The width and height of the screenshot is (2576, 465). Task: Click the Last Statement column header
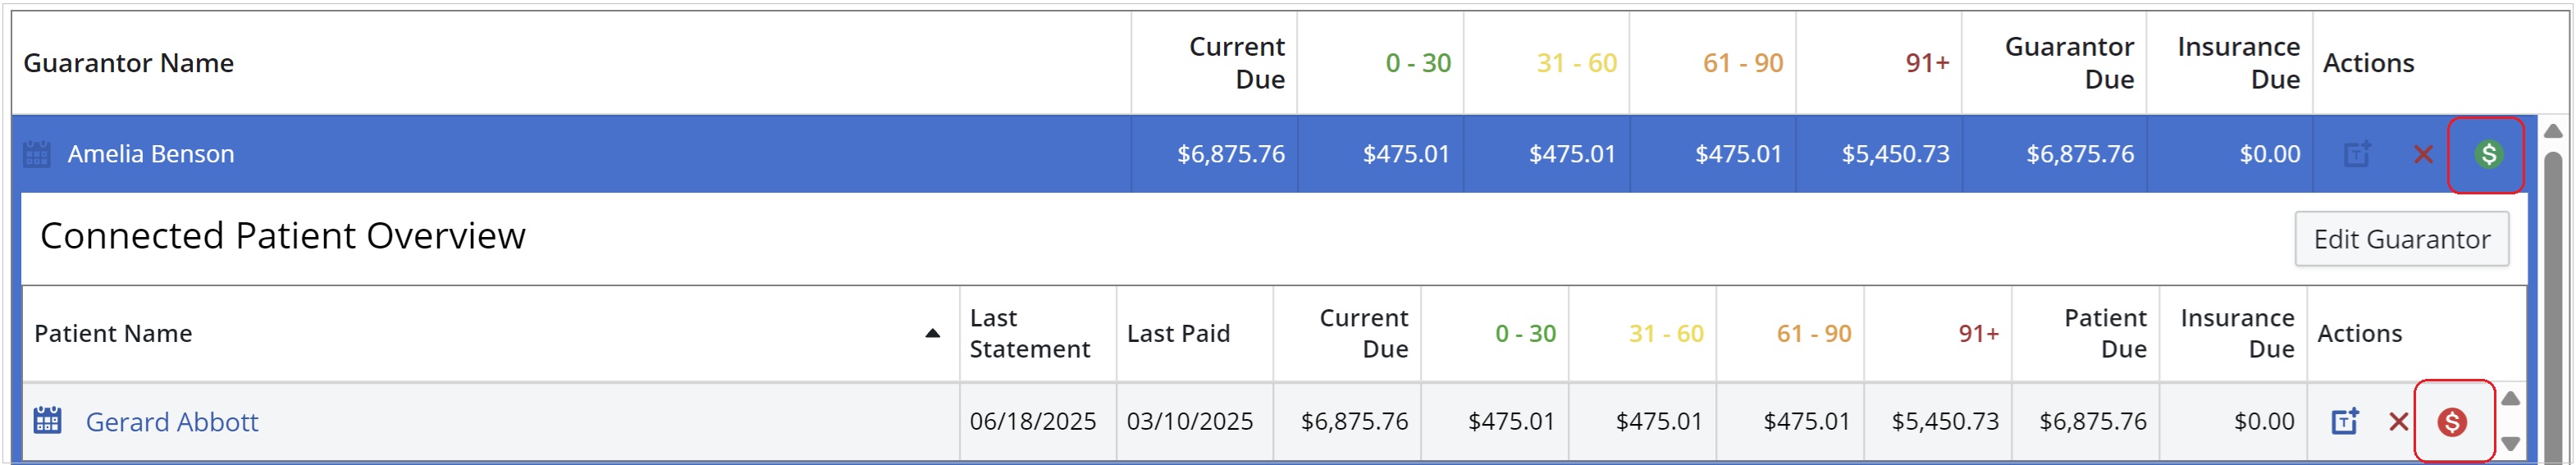coord(1029,333)
